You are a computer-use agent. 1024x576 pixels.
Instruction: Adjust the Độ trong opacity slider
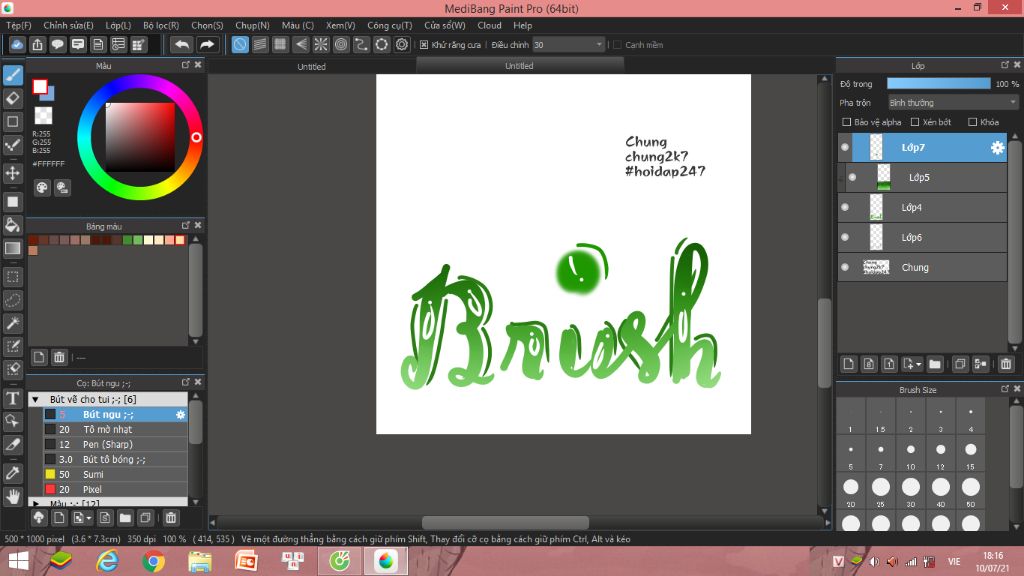(938, 84)
